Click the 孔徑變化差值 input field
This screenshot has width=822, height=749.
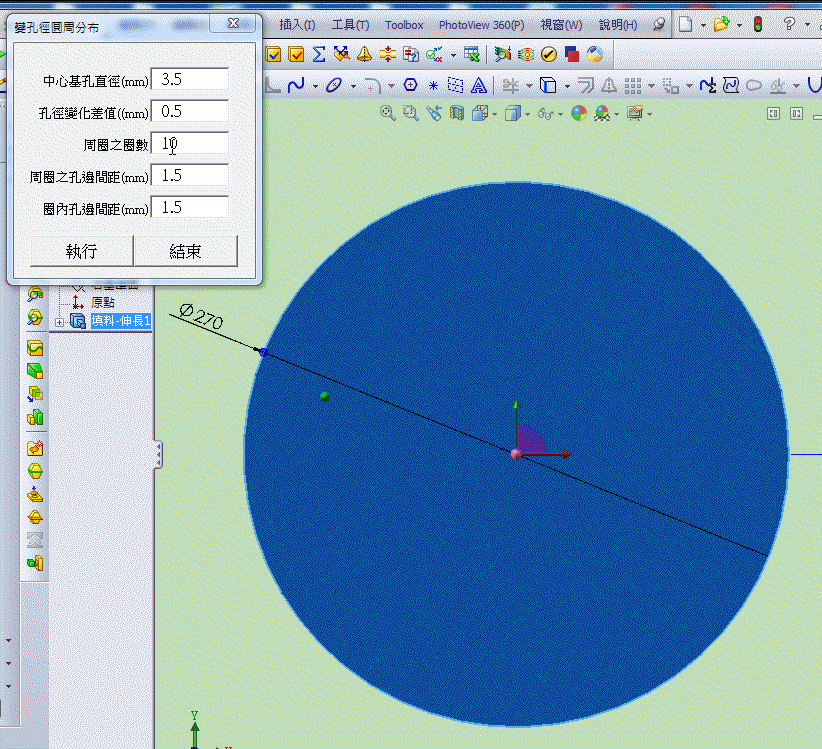(x=190, y=111)
